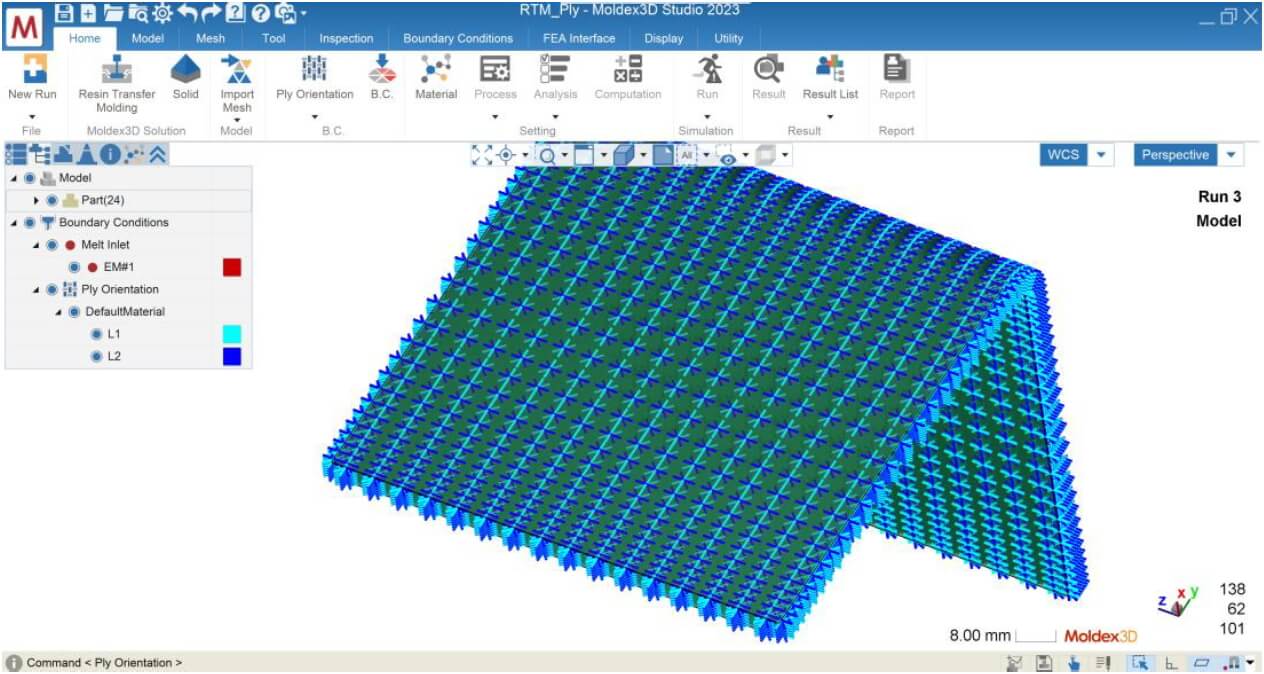Screen dimensions: 1264x674
Task: Click the Ply Orientation ribbon button
Action: 315,79
